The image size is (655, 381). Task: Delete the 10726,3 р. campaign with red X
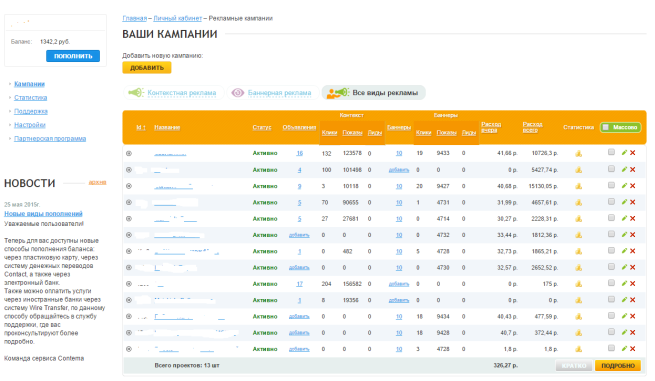click(x=633, y=153)
